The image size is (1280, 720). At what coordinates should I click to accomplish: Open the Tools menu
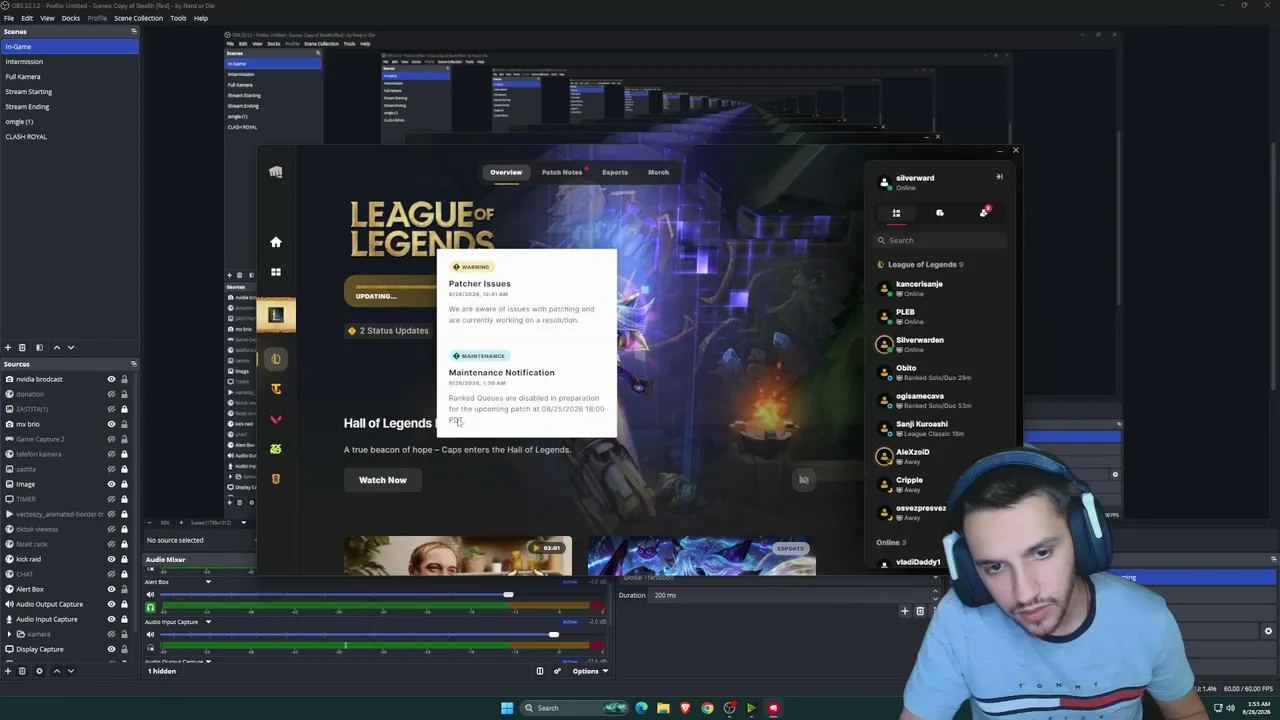point(178,18)
